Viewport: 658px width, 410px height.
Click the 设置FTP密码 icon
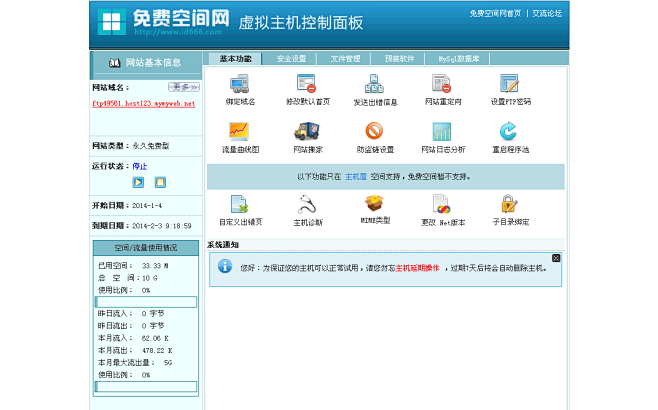click(510, 85)
